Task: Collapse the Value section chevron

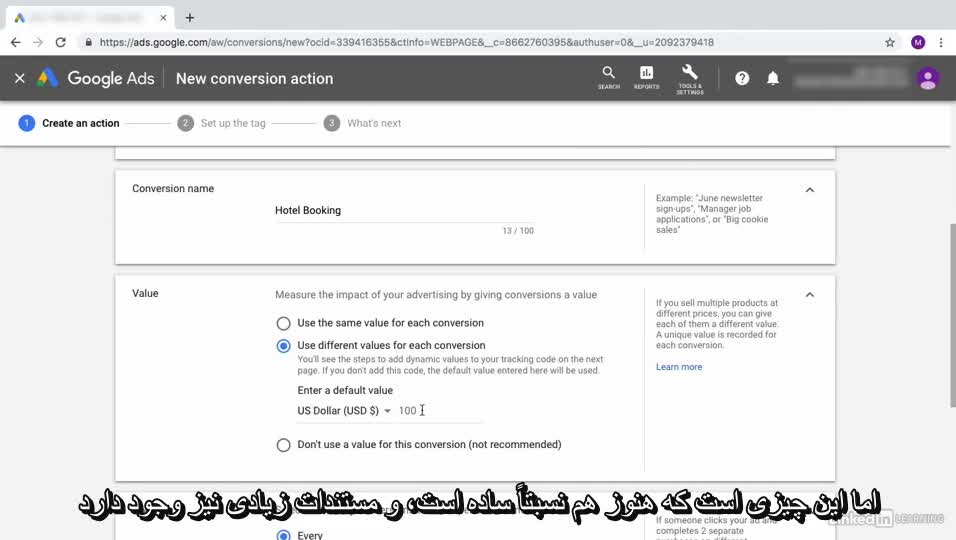Action: click(x=810, y=295)
